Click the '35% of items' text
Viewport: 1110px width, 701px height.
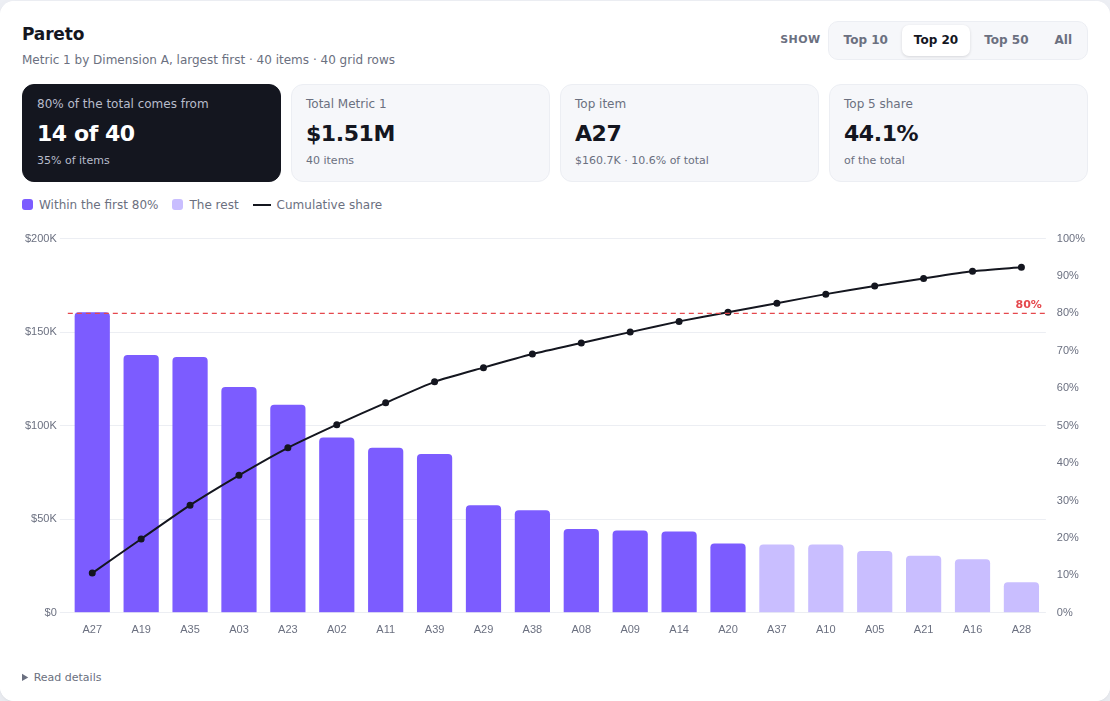click(x=73, y=160)
